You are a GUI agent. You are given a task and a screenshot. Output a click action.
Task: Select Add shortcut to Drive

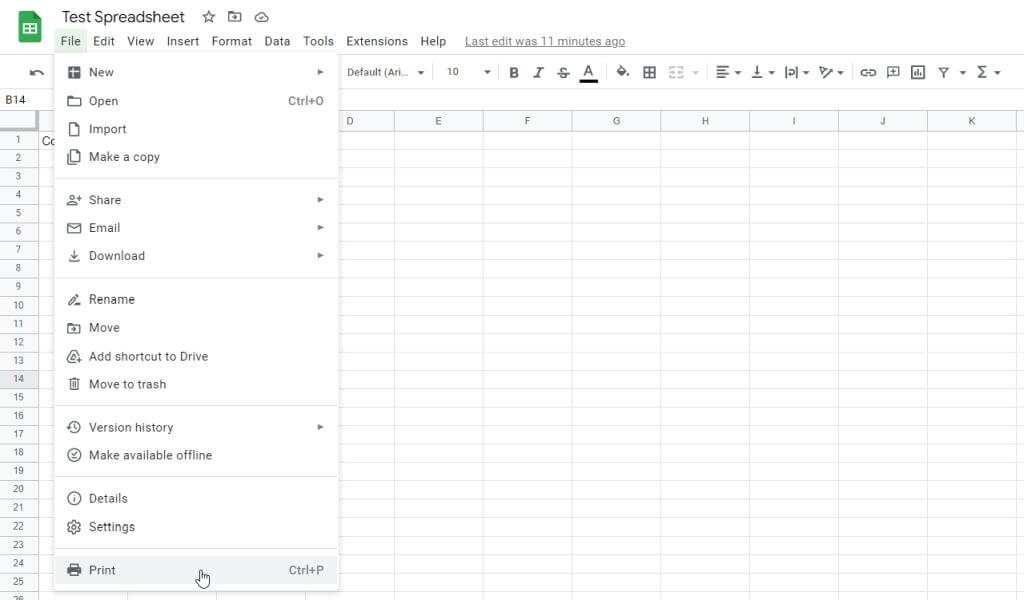click(x=196, y=356)
